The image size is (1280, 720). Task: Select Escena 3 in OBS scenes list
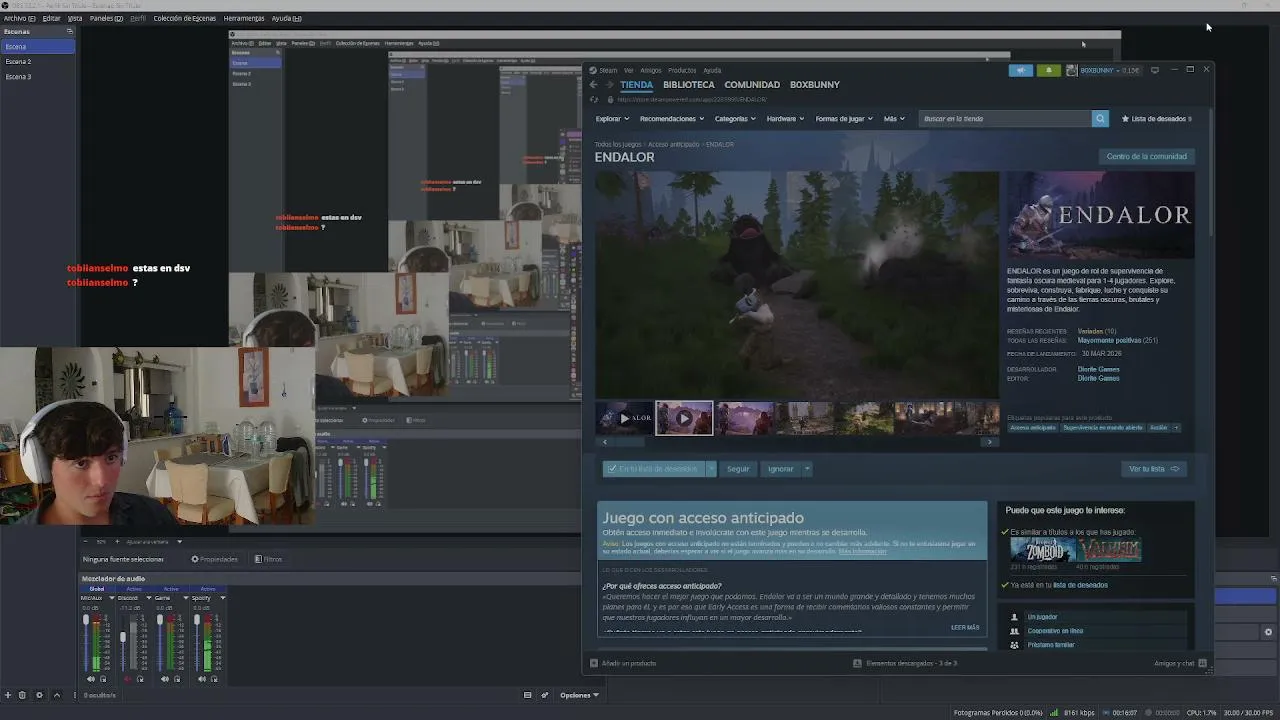point(38,77)
